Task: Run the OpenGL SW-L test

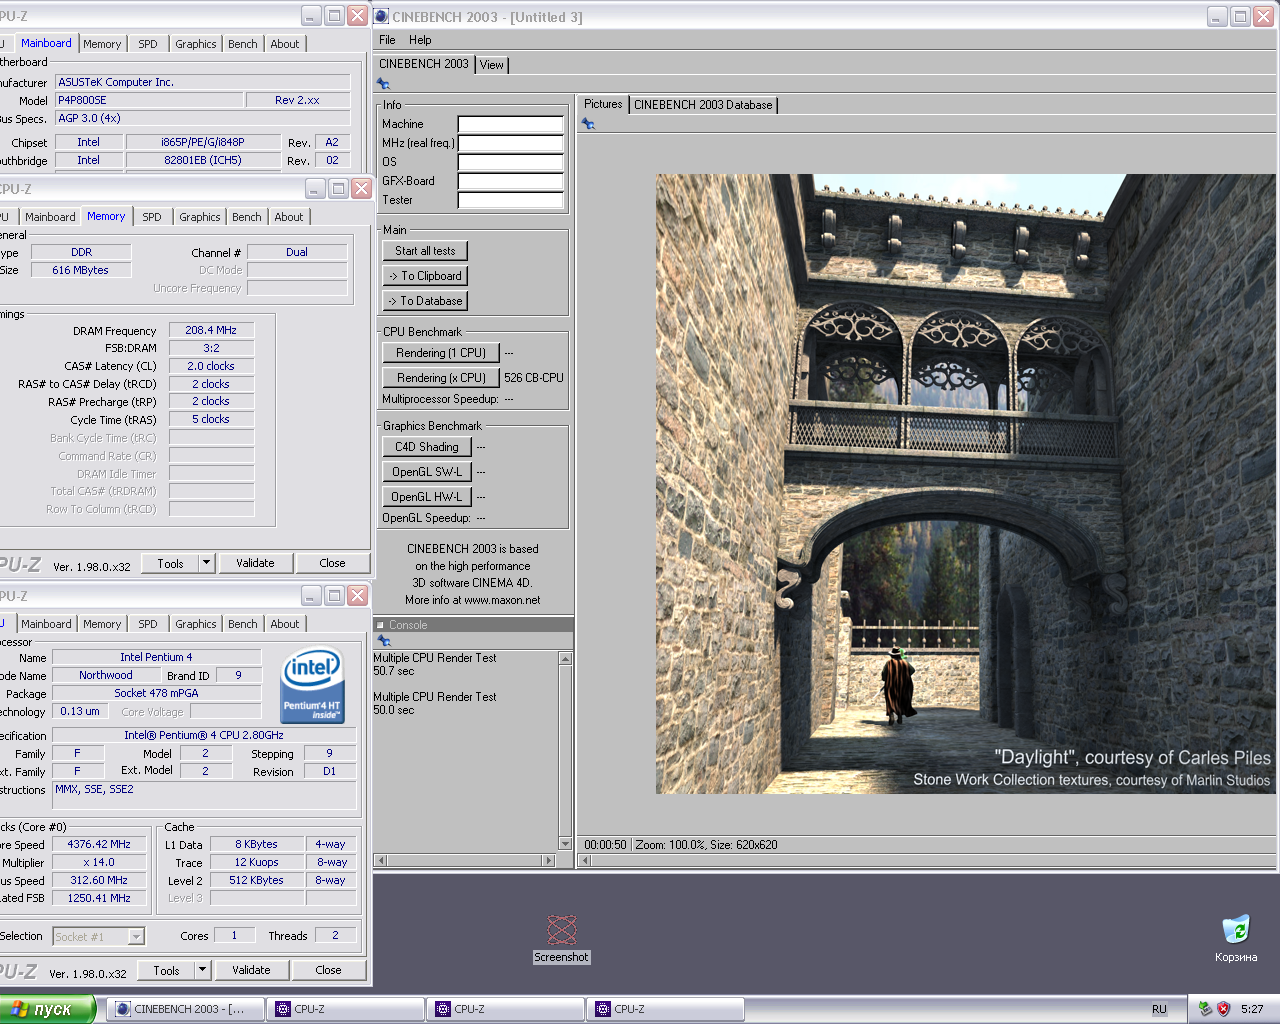Action: pyautogui.click(x=427, y=472)
